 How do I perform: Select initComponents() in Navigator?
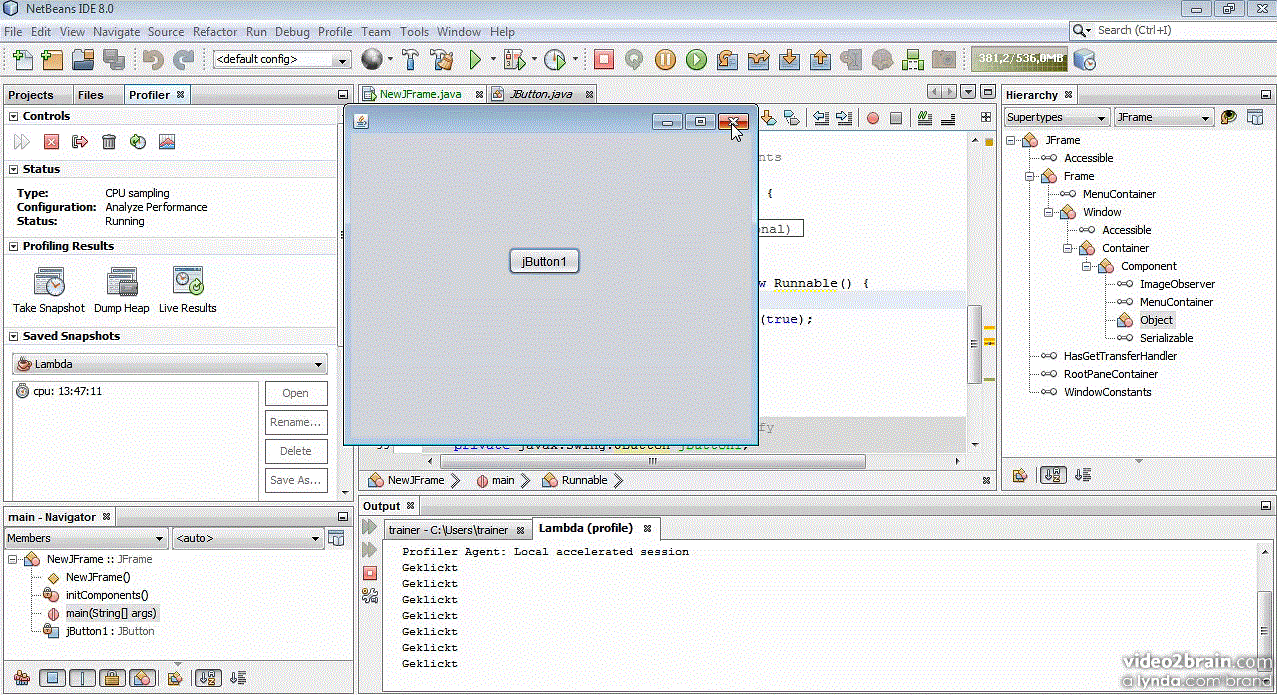click(x=107, y=595)
